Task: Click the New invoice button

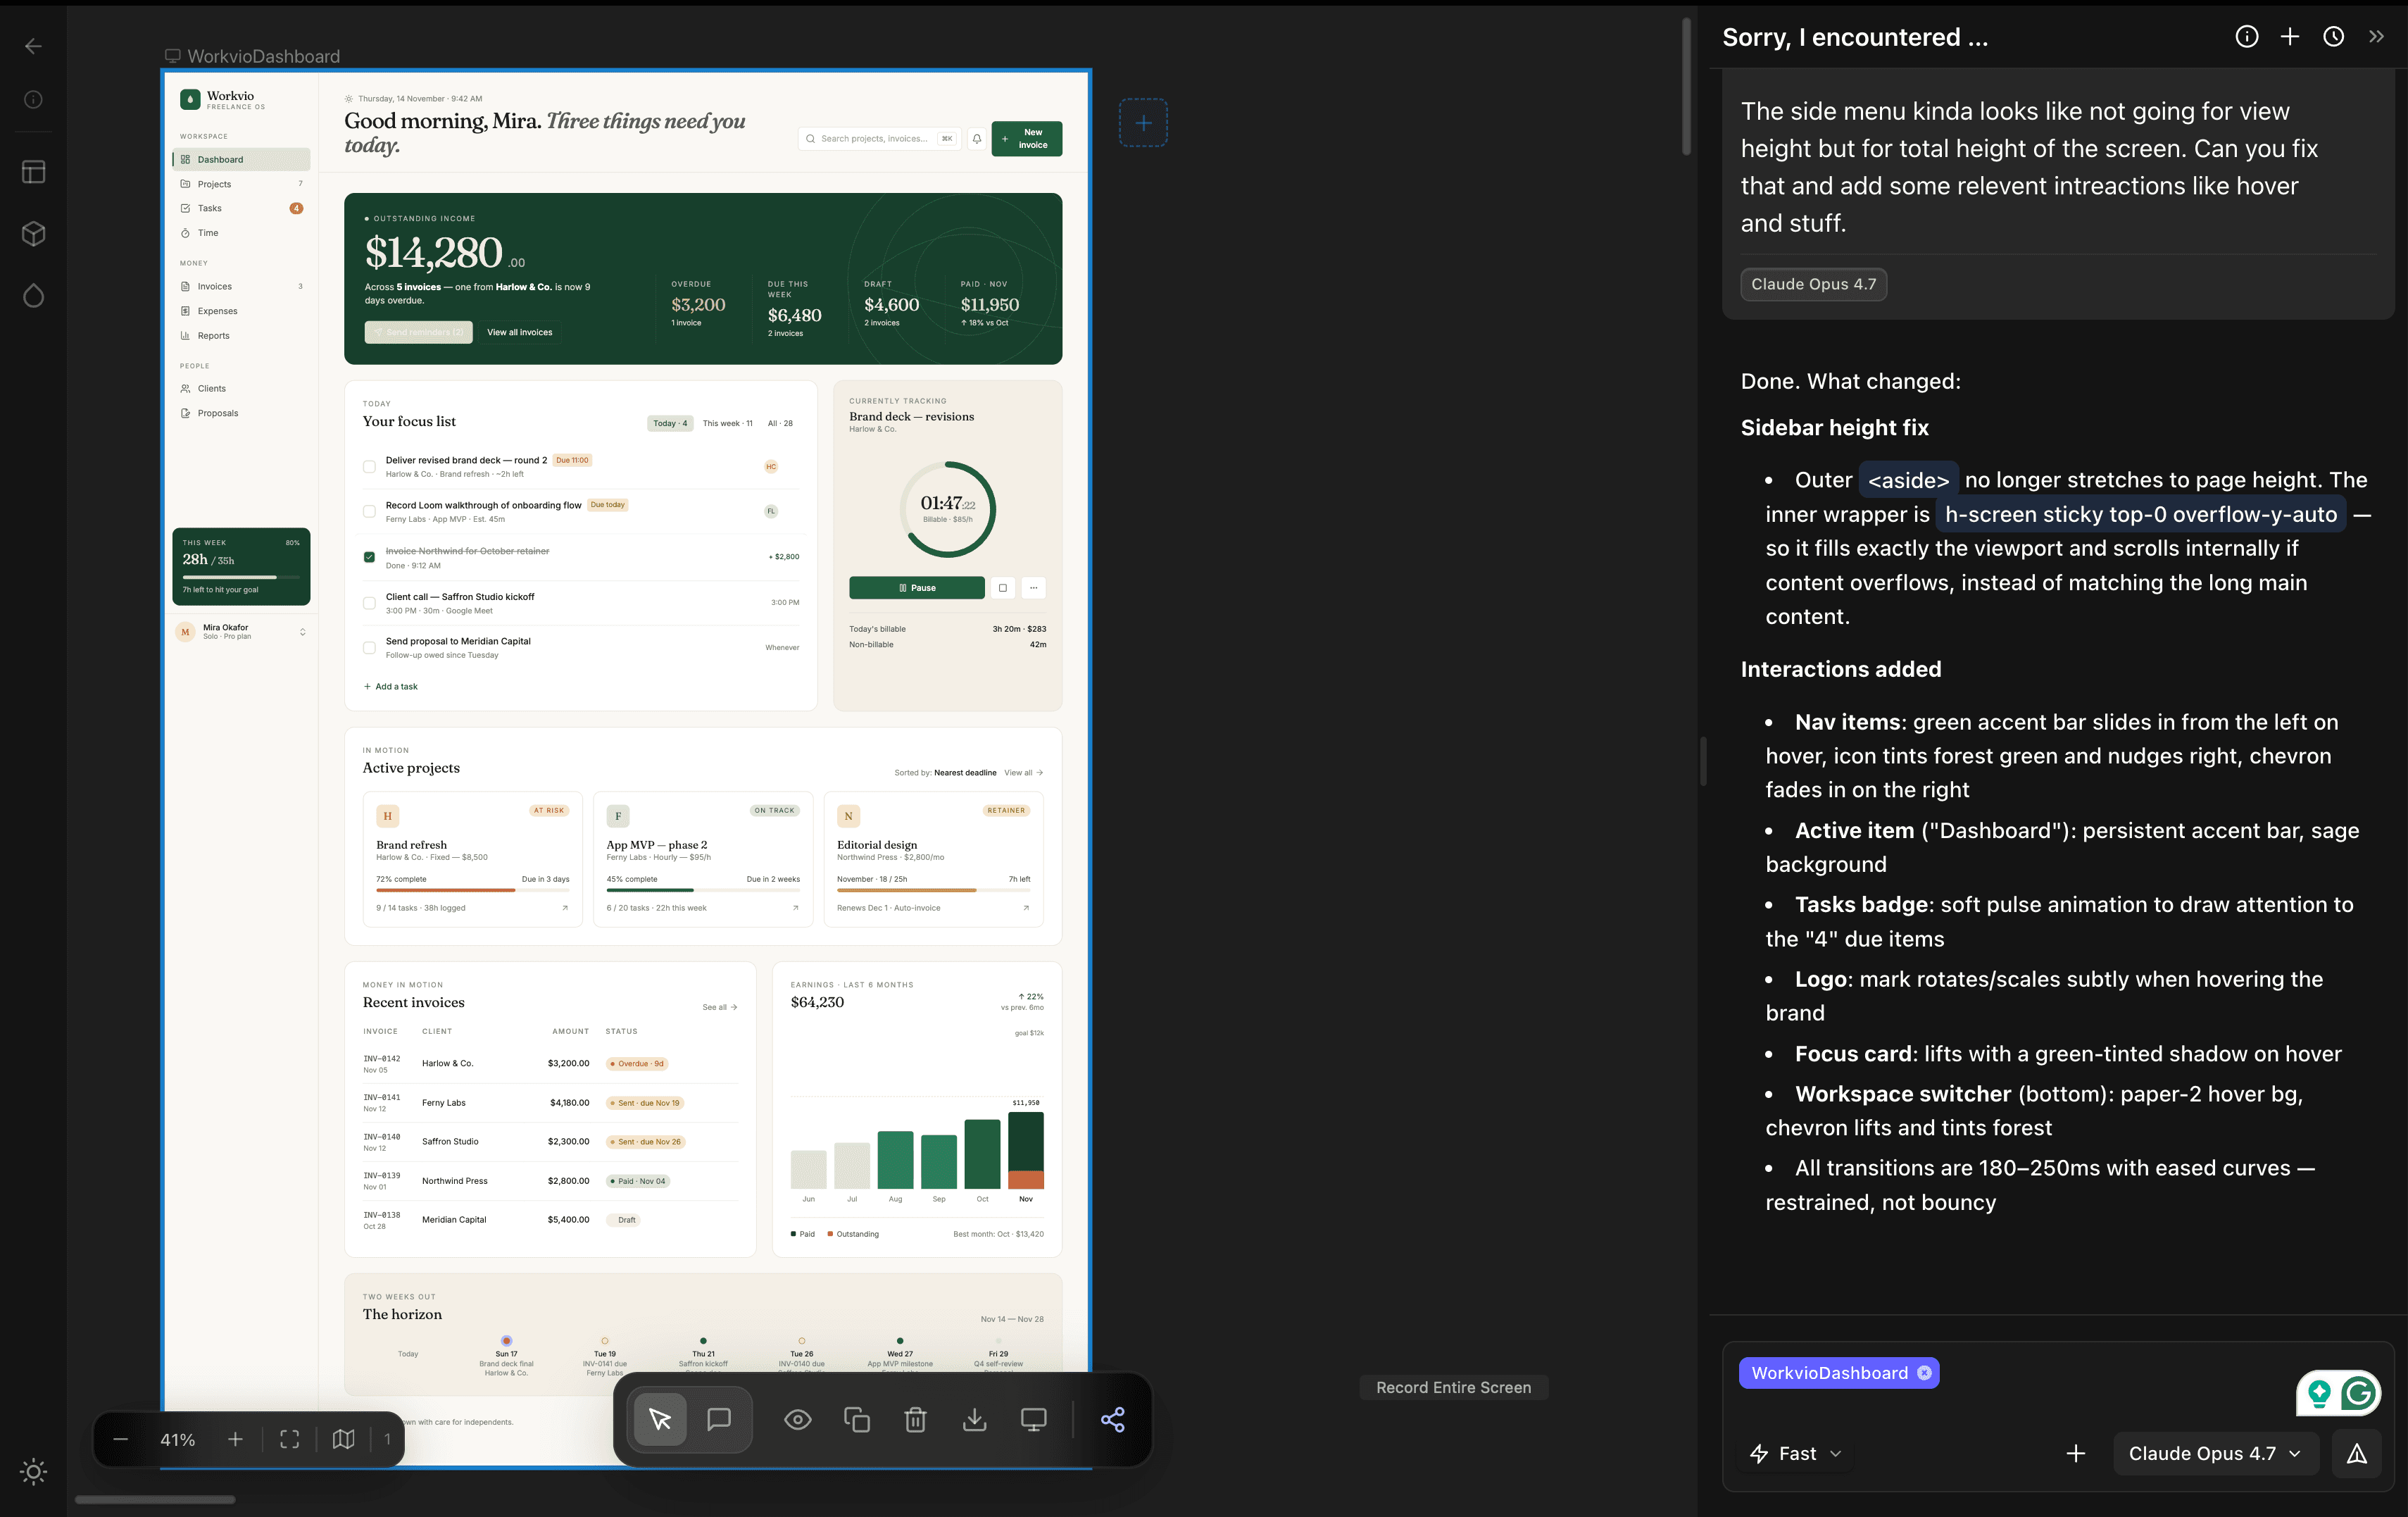Action: coord(1026,138)
